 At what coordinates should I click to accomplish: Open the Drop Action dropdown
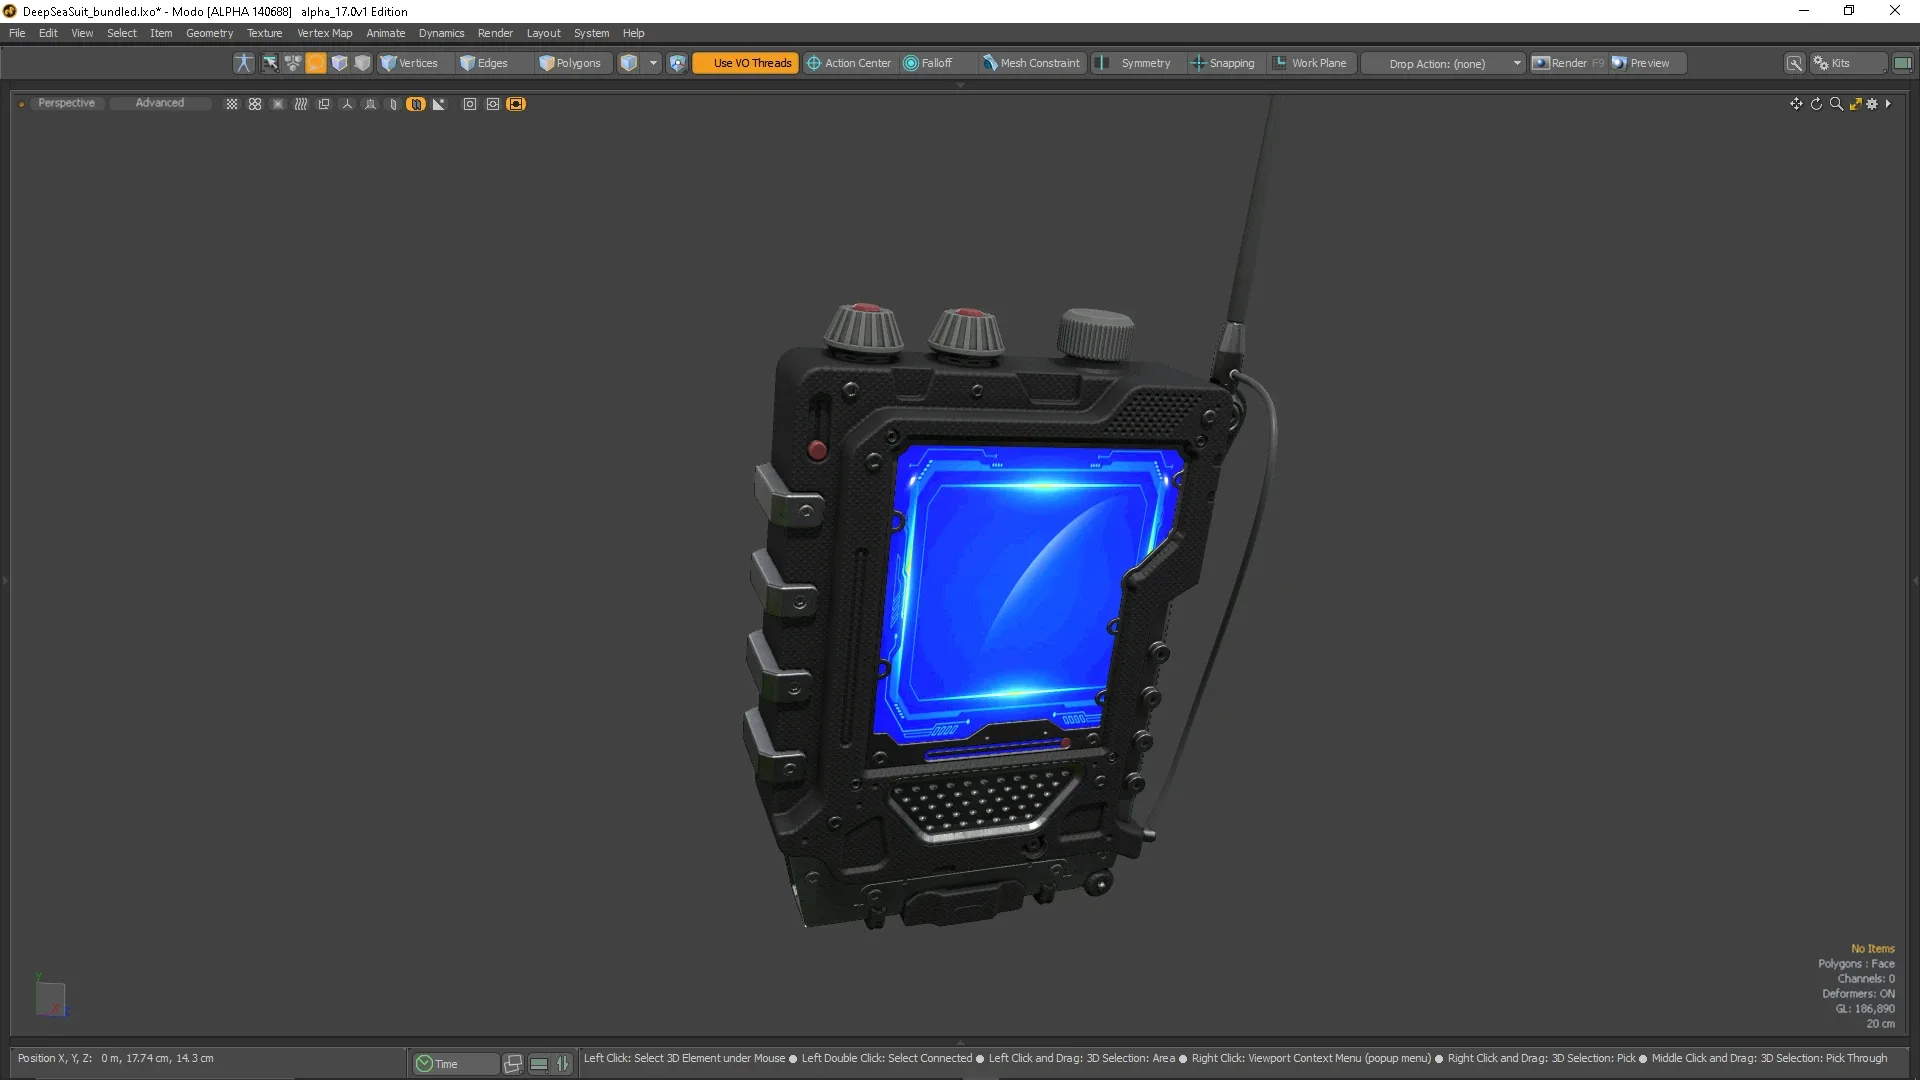[1443, 63]
